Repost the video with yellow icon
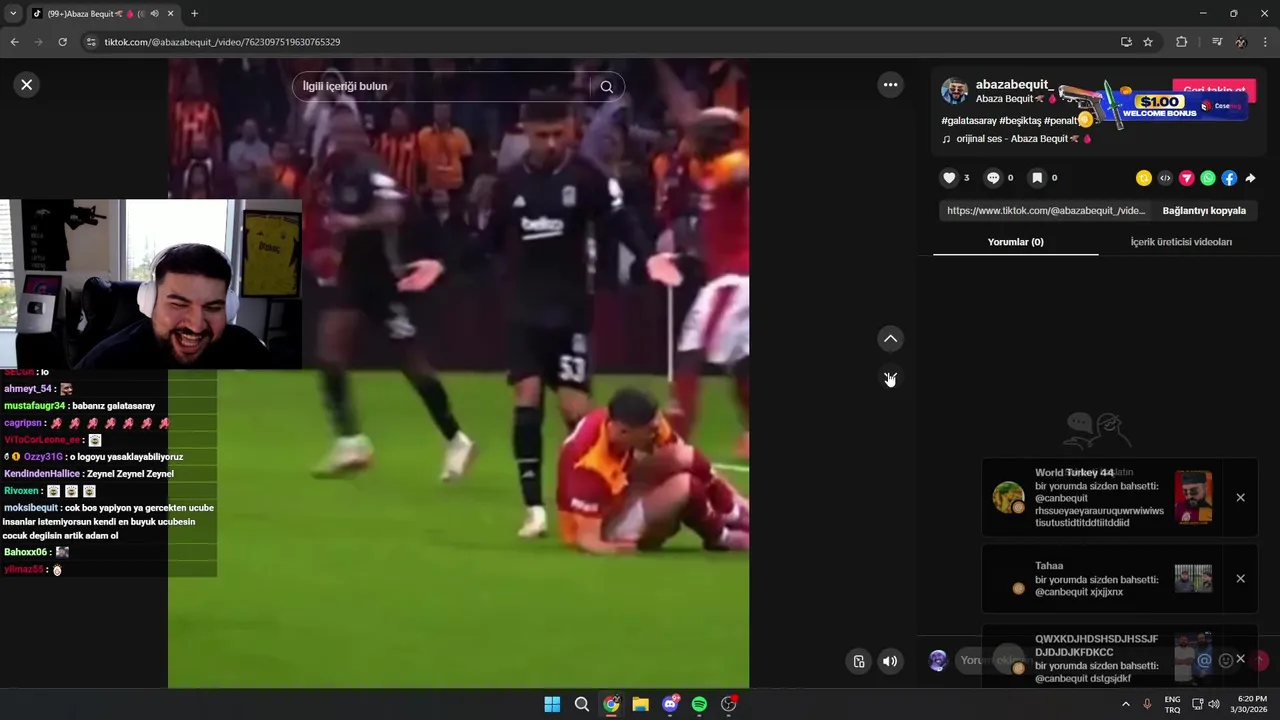 click(1144, 178)
